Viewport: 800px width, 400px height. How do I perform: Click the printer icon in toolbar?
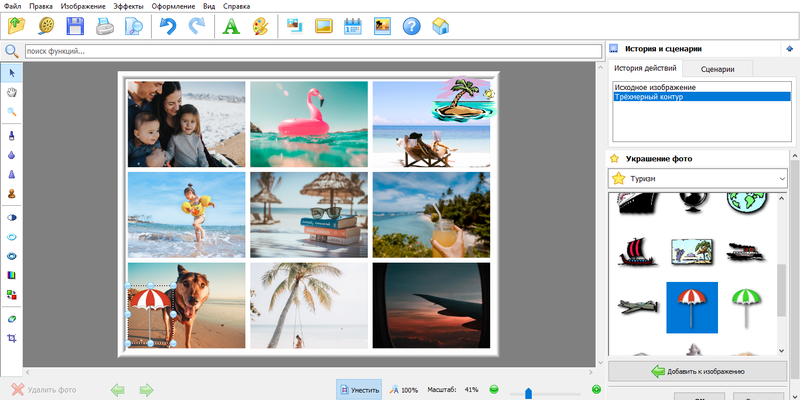pos(104,26)
